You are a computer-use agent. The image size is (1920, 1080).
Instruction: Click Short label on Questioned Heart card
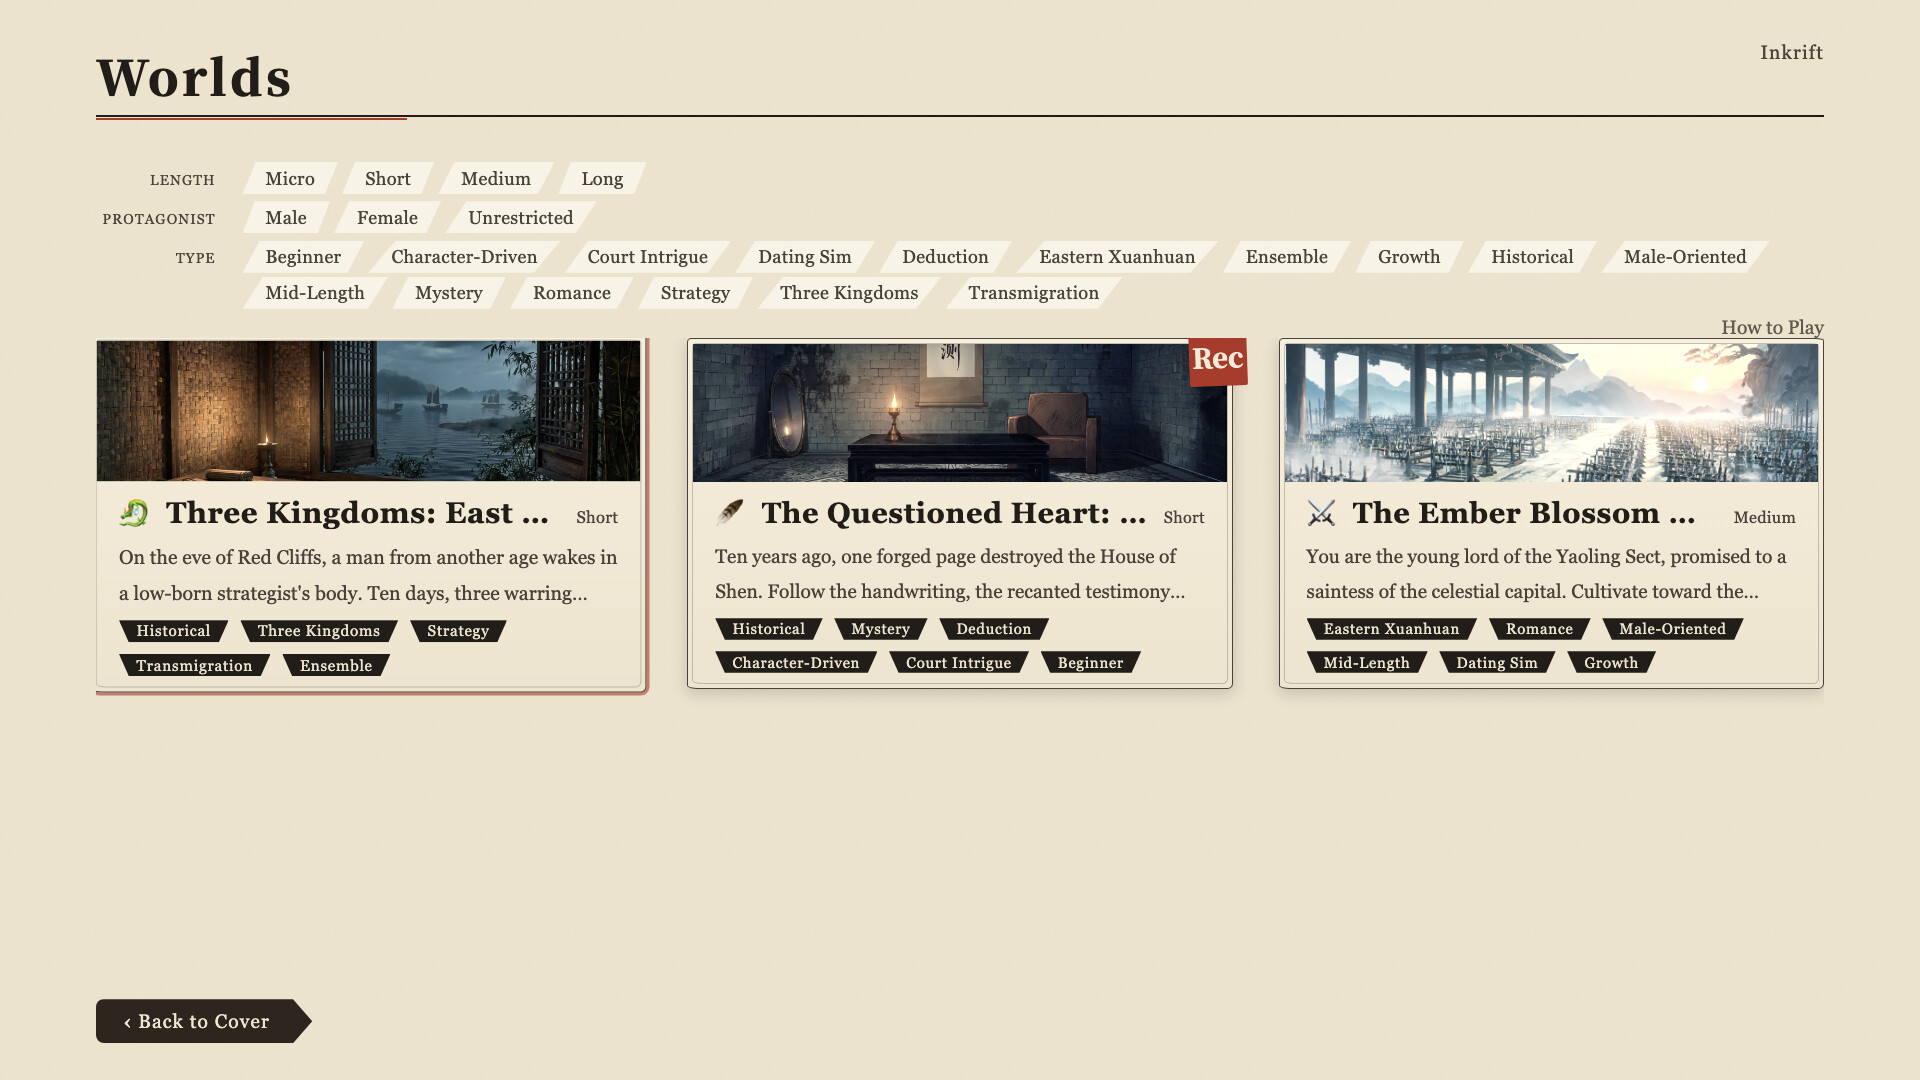point(1184,518)
